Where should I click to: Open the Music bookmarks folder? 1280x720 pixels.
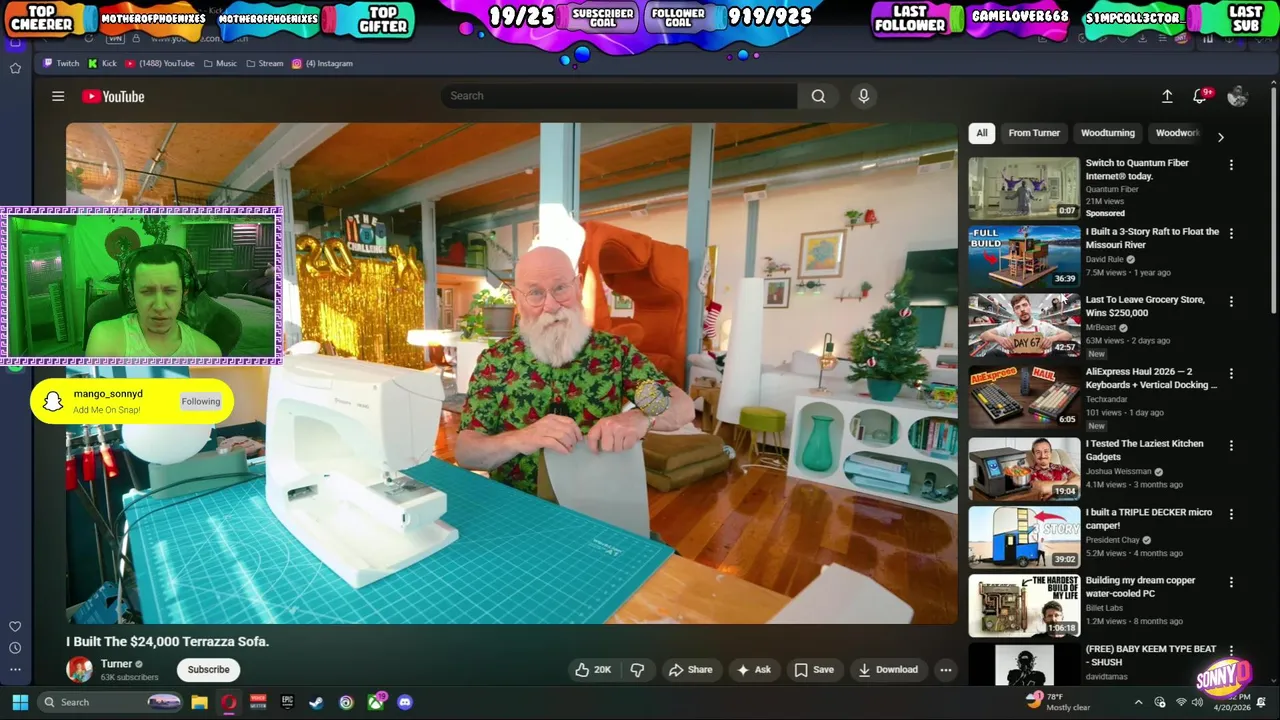point(220,63)
